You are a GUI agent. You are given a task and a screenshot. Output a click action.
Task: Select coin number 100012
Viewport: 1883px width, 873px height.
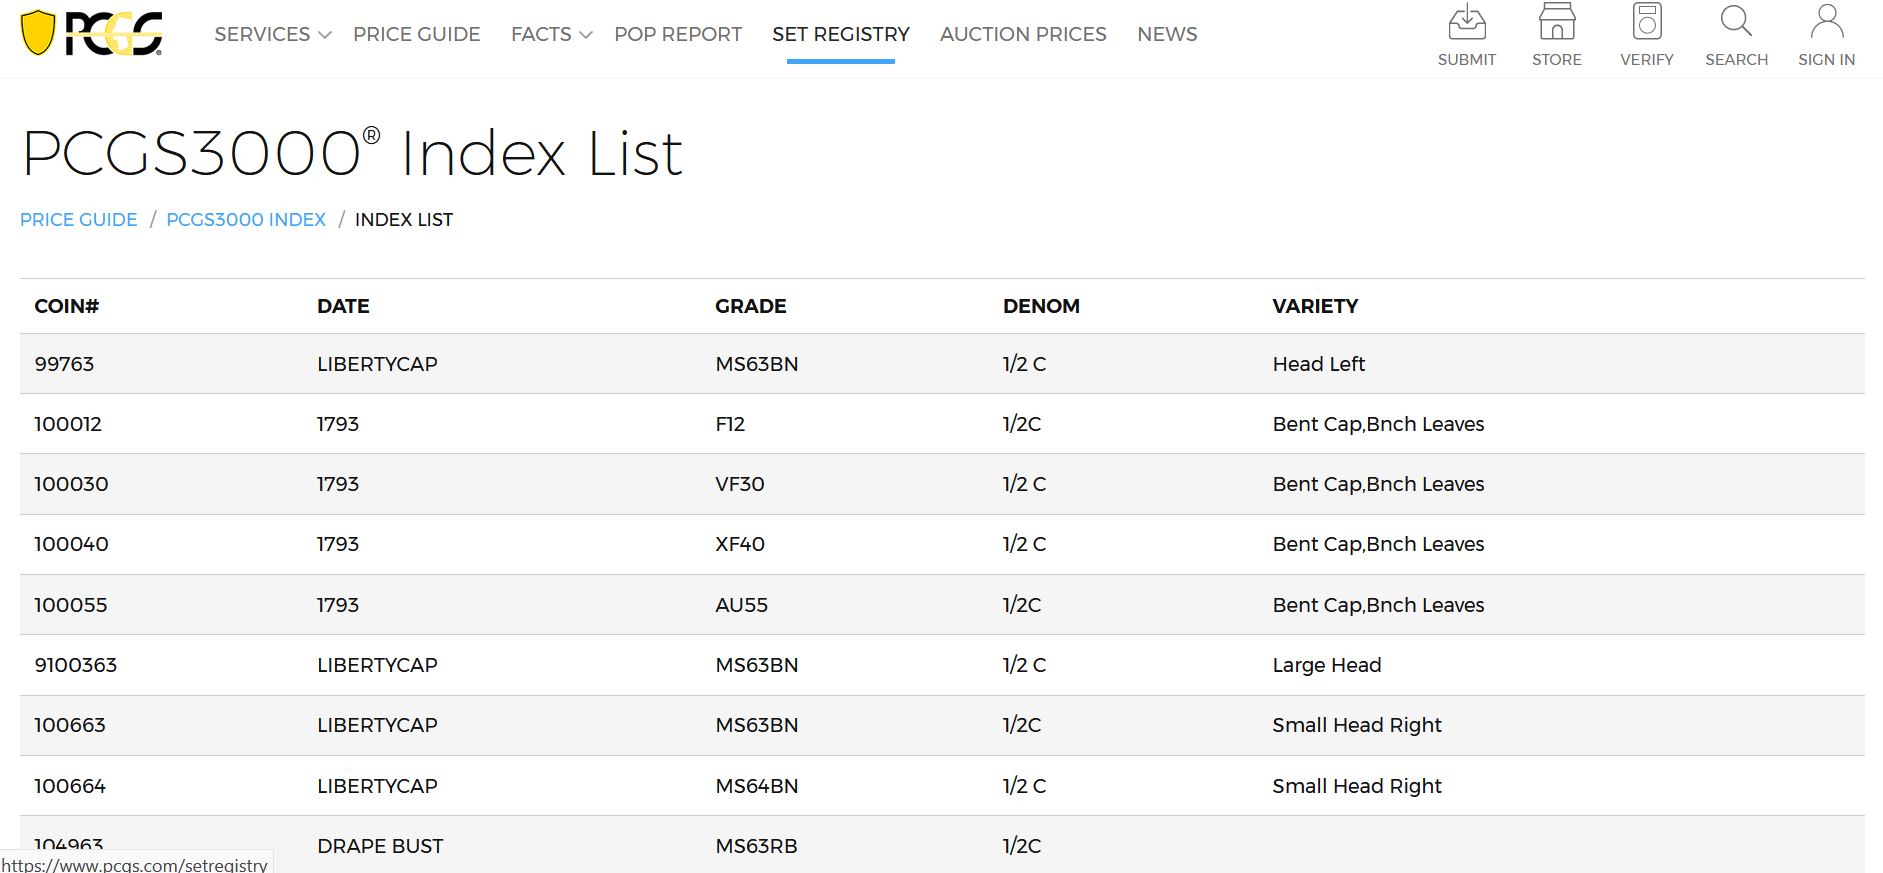68,424
